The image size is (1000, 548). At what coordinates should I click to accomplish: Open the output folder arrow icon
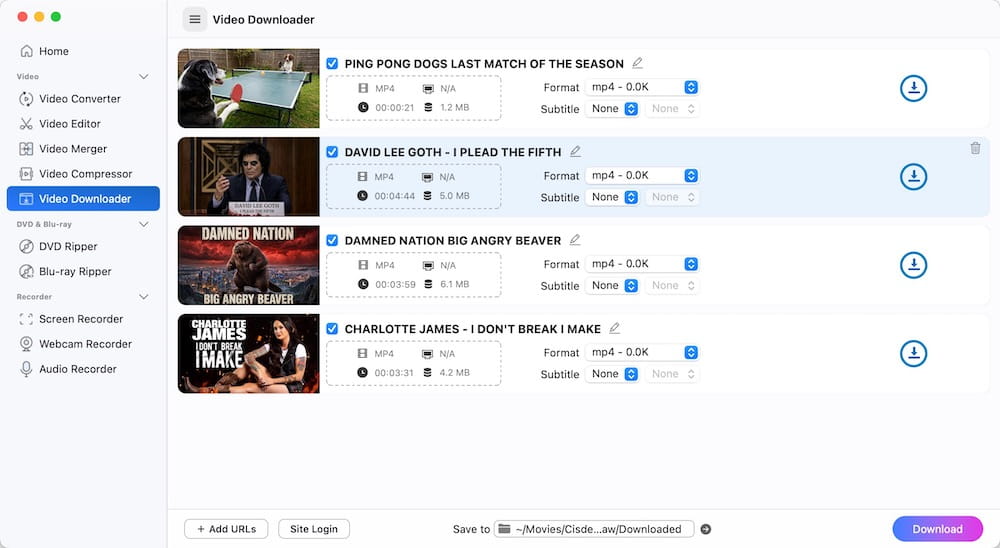tap(705, 529)
